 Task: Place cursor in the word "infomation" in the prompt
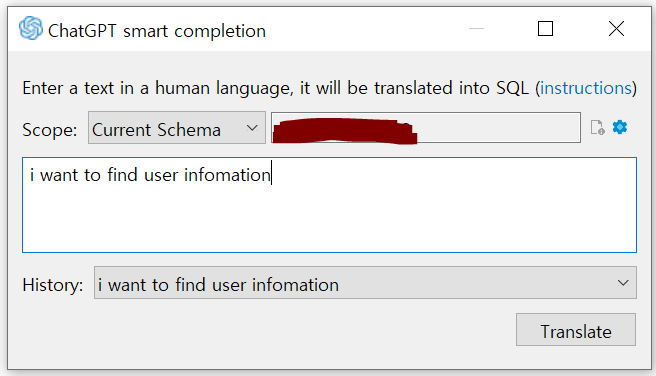pos(227,175)
